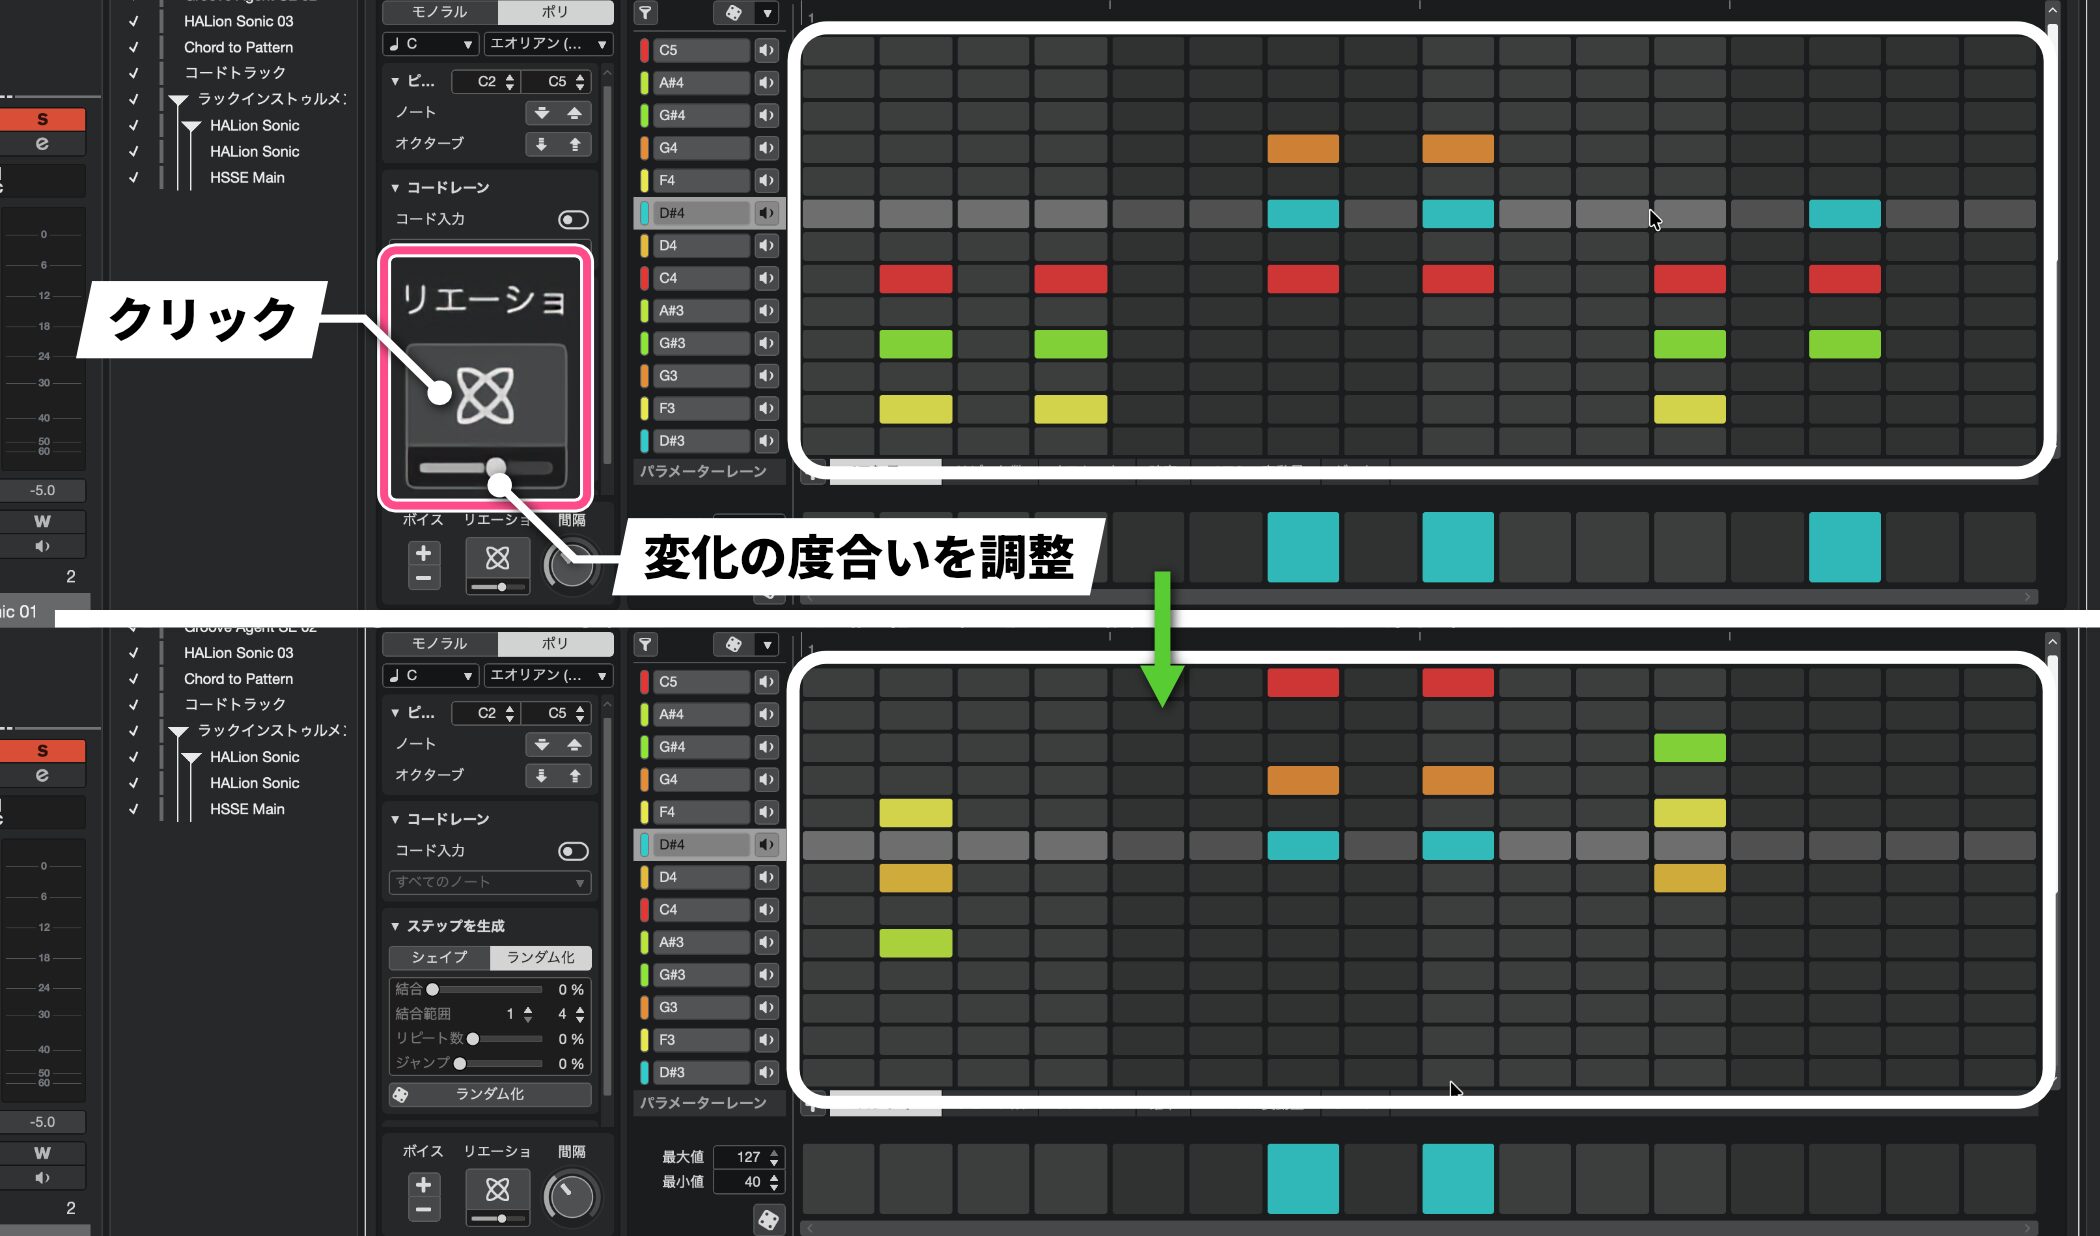2100x1236 pixels.
Task: Mute the top C5 lane speaker icon
Action: tap(766, 50)
